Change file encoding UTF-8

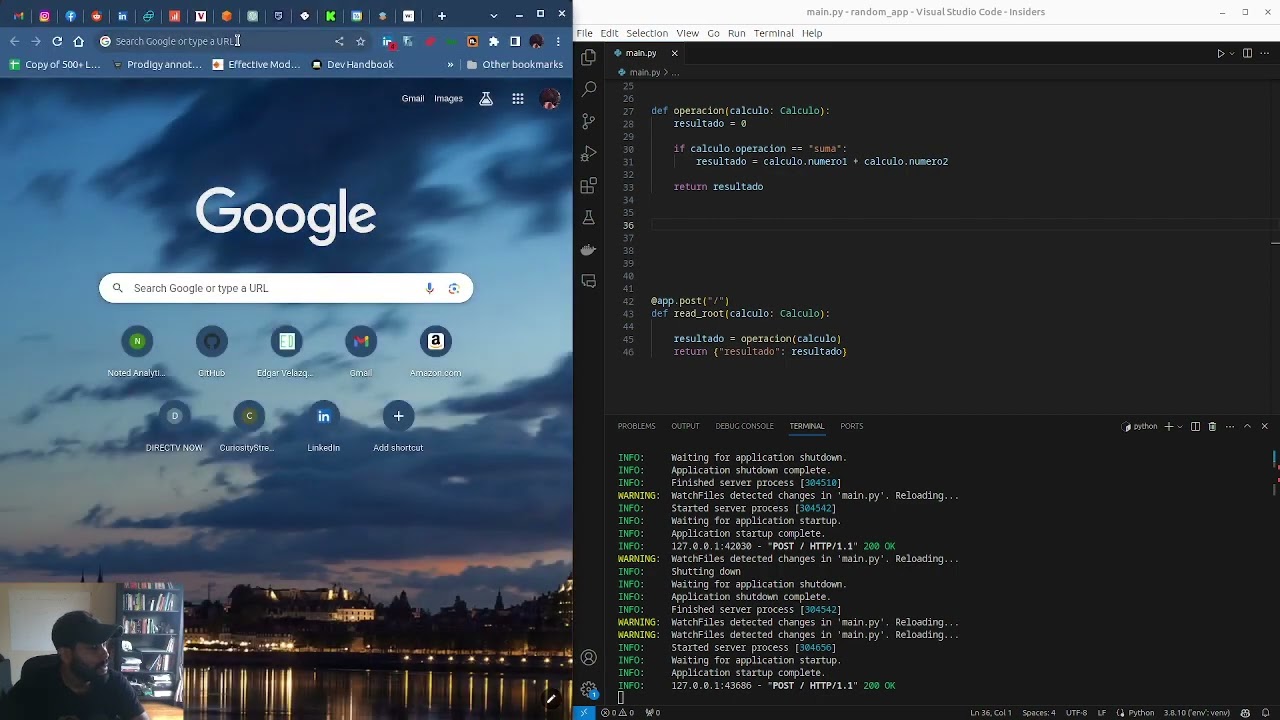pos(1076,713)
